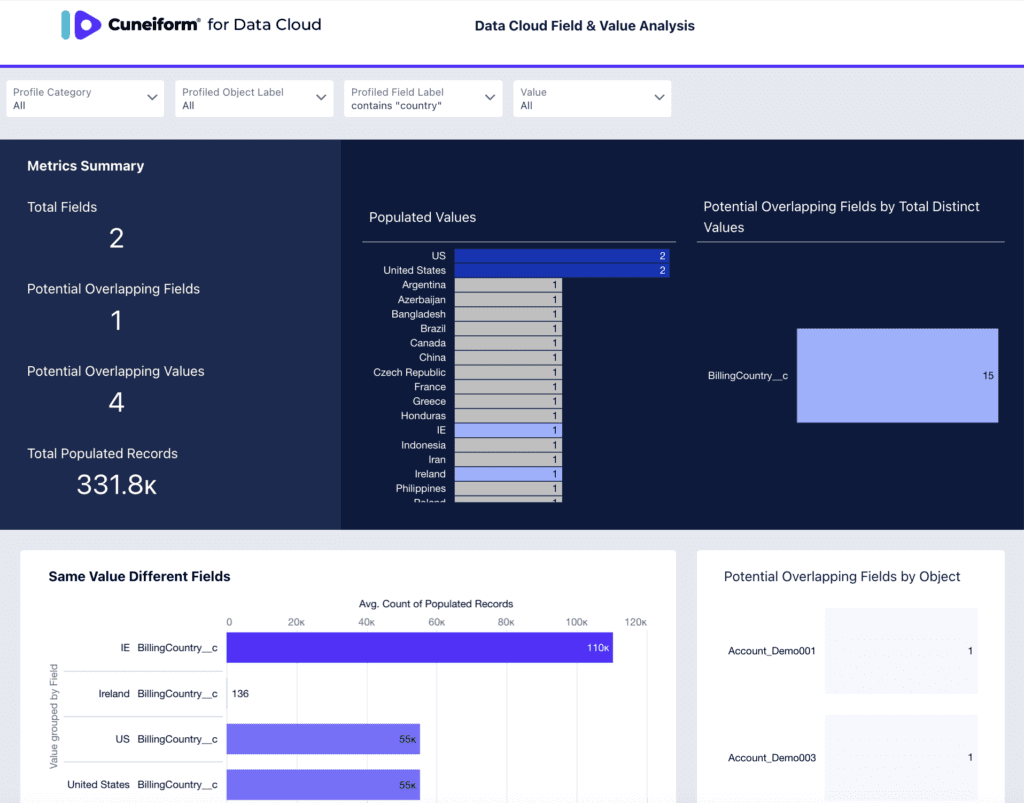Click the Data Cloud Field & Value Analysis title
The width and height of the screenshot is (1024, 803).
click(x=584, y=26)
